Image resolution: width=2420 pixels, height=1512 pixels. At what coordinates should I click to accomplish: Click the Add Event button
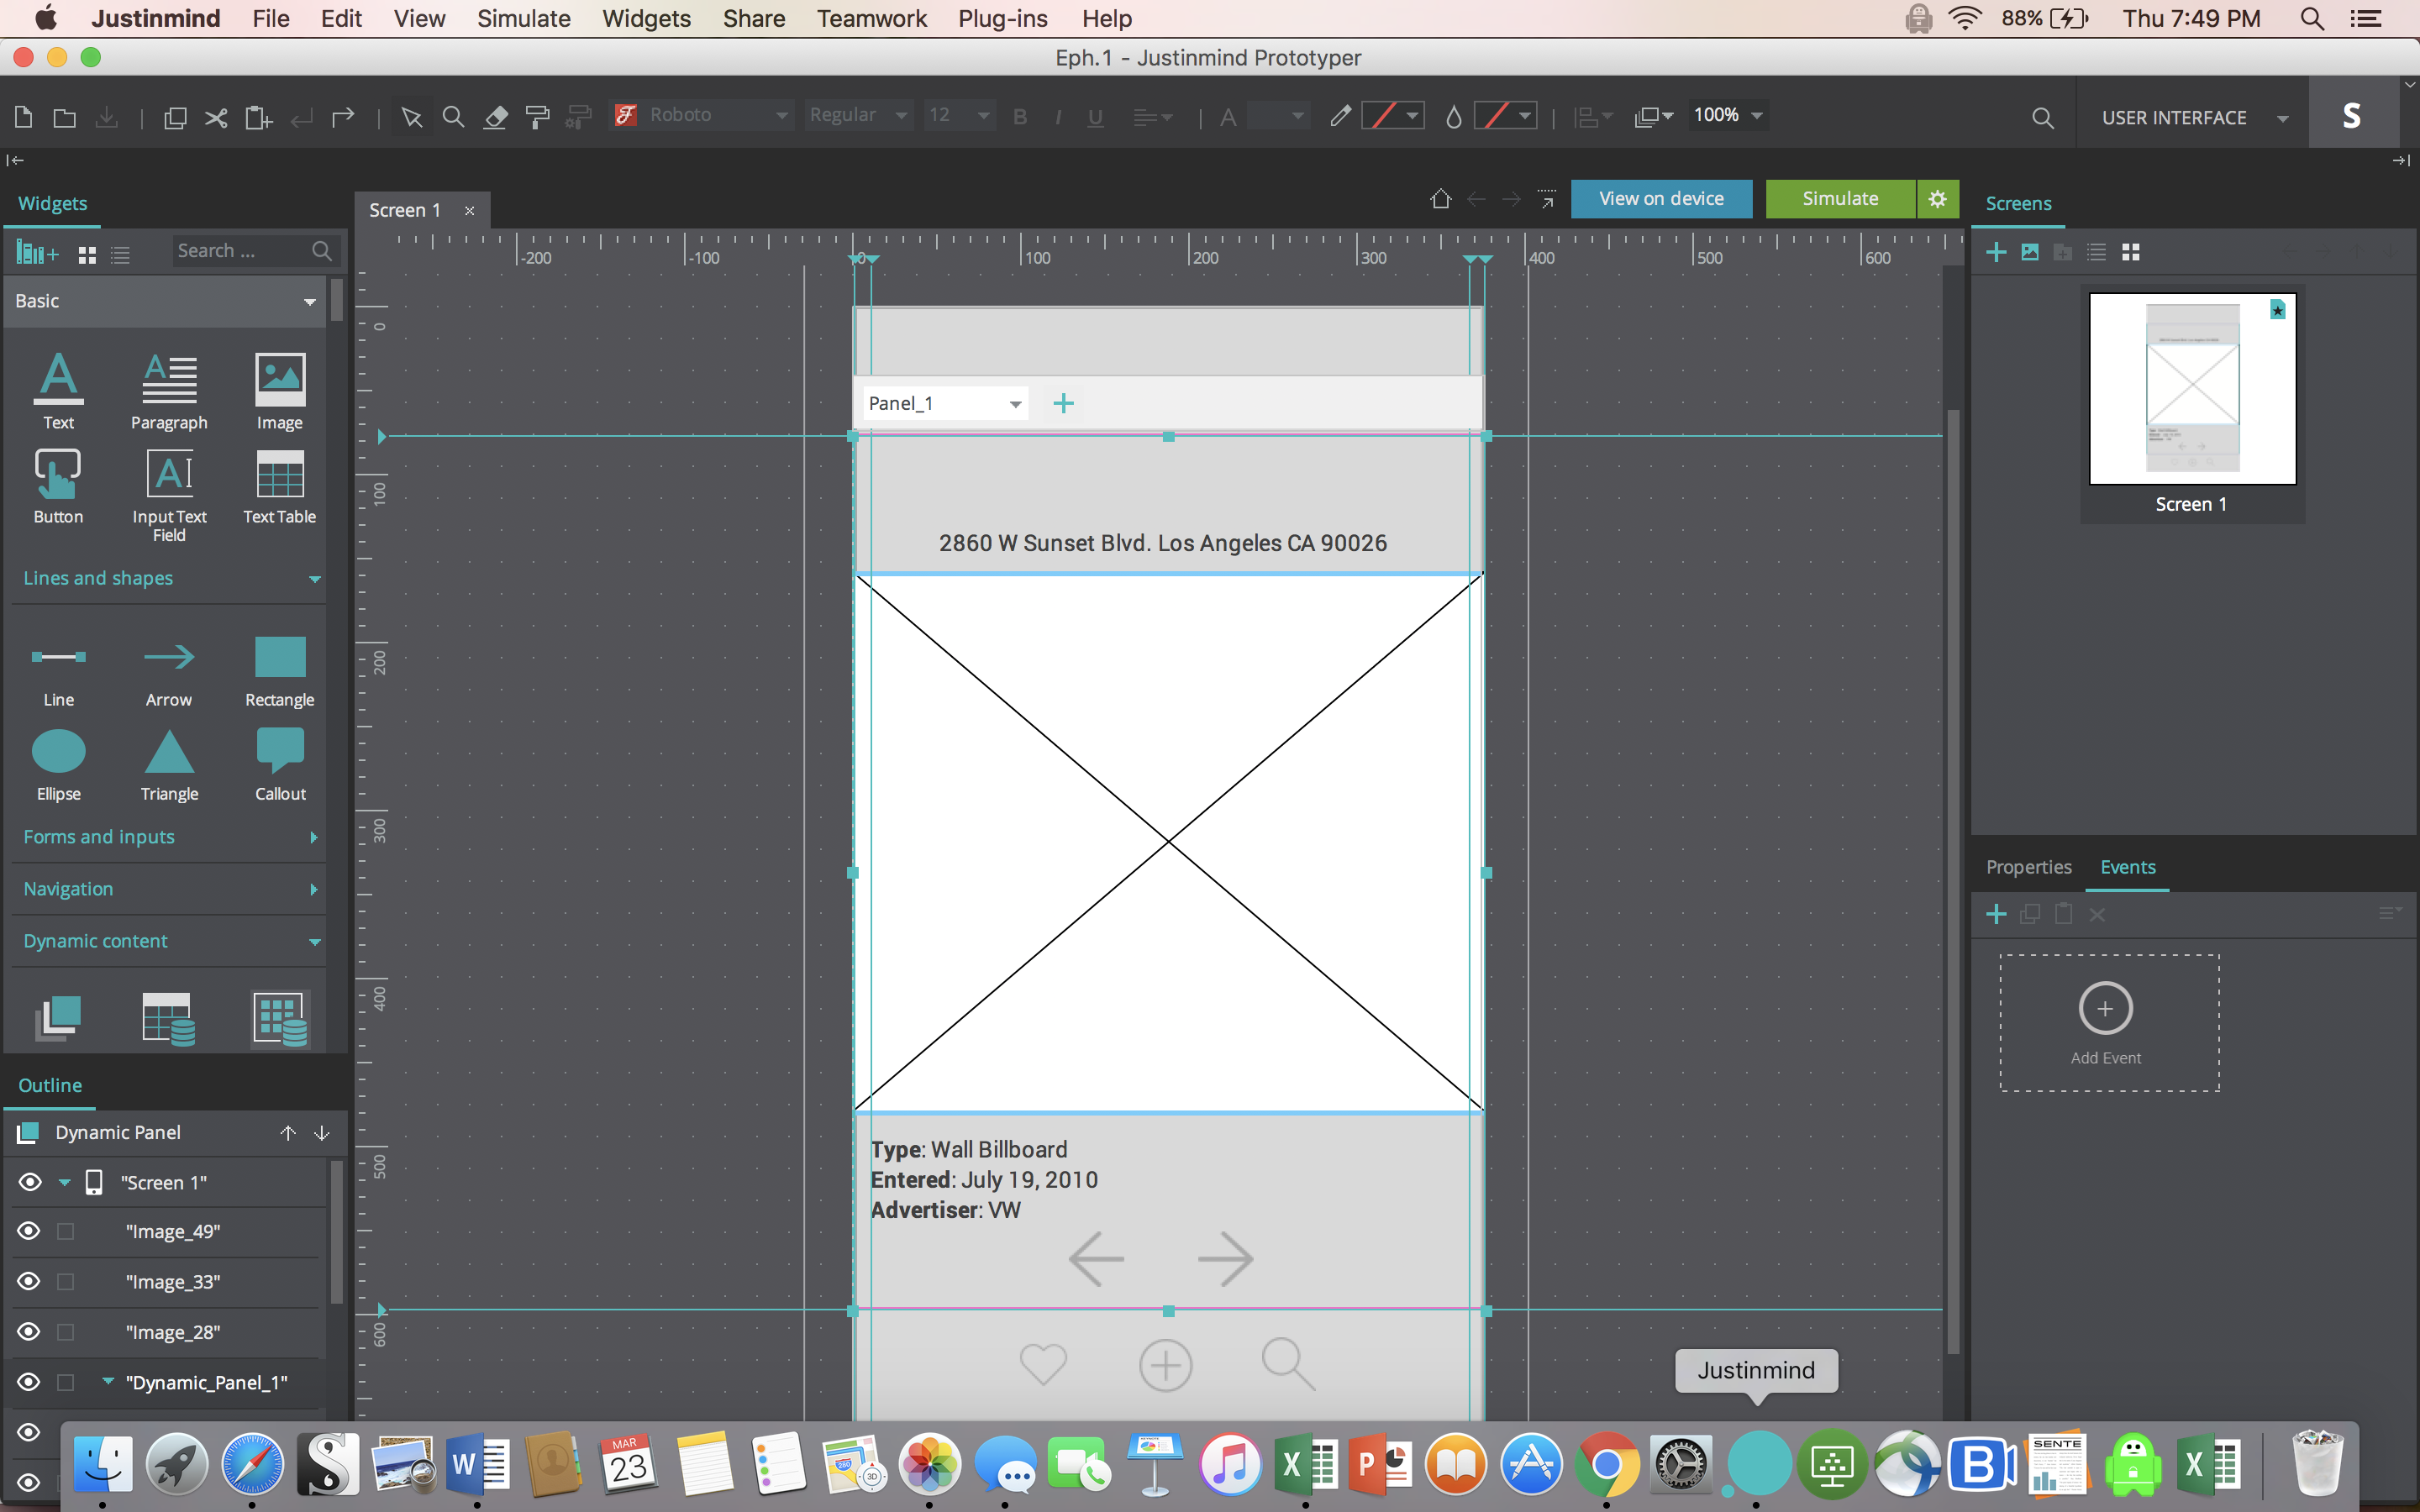[x=2105, y=1020]
